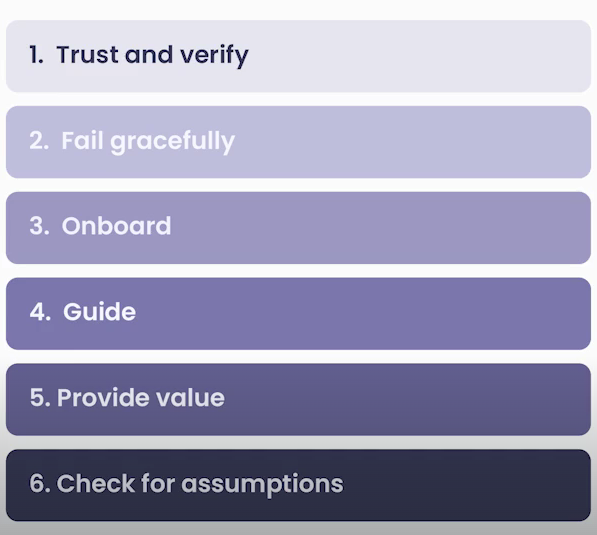Image resolution: width=597 pixels, height=535 pixels.
Task: Click the word verify in the first card
Action: click(214, 56)
